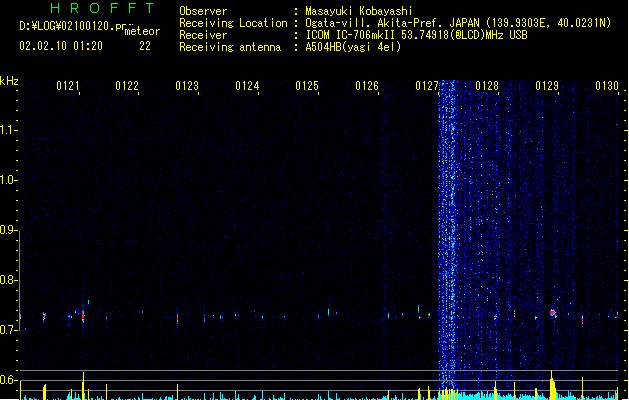Select the file path D:¥LOG¥02100120.pr
Image resolution: width=629 pixels, height=400 pixels.
coord(73,26)
